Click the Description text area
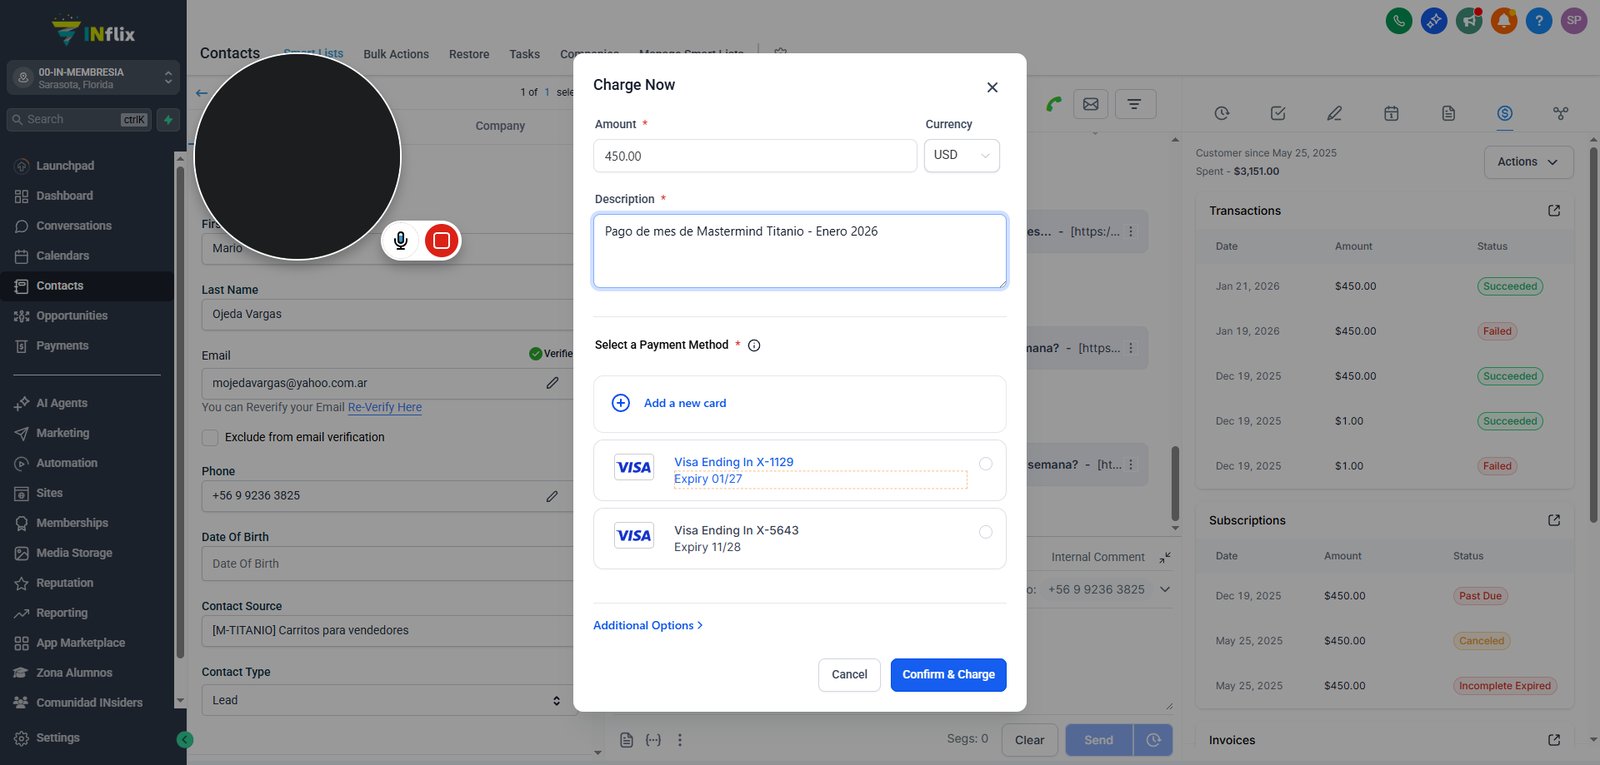 pos(800,251)
